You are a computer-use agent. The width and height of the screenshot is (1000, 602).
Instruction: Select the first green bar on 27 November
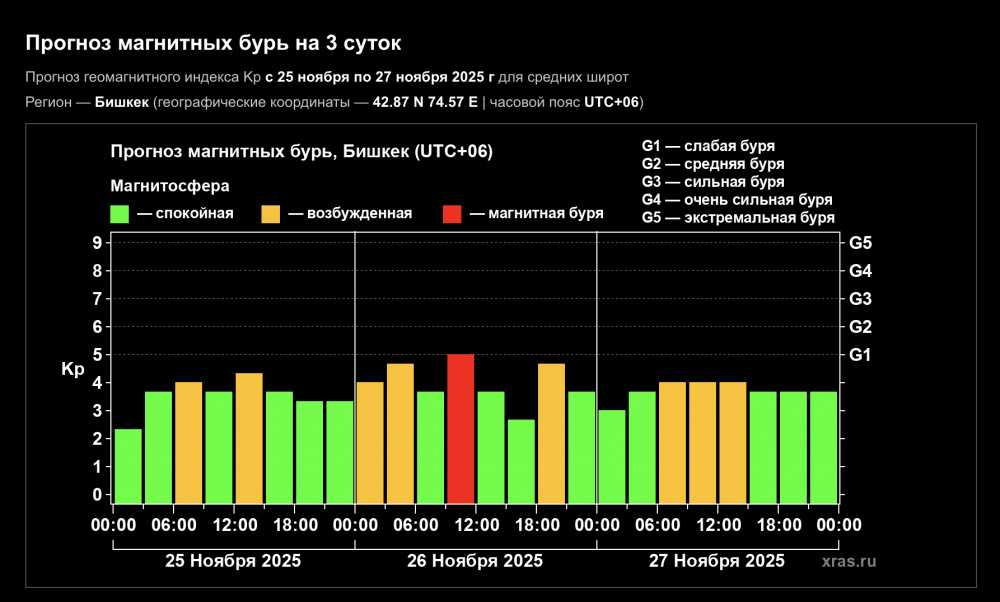click(x=612, y=456)
